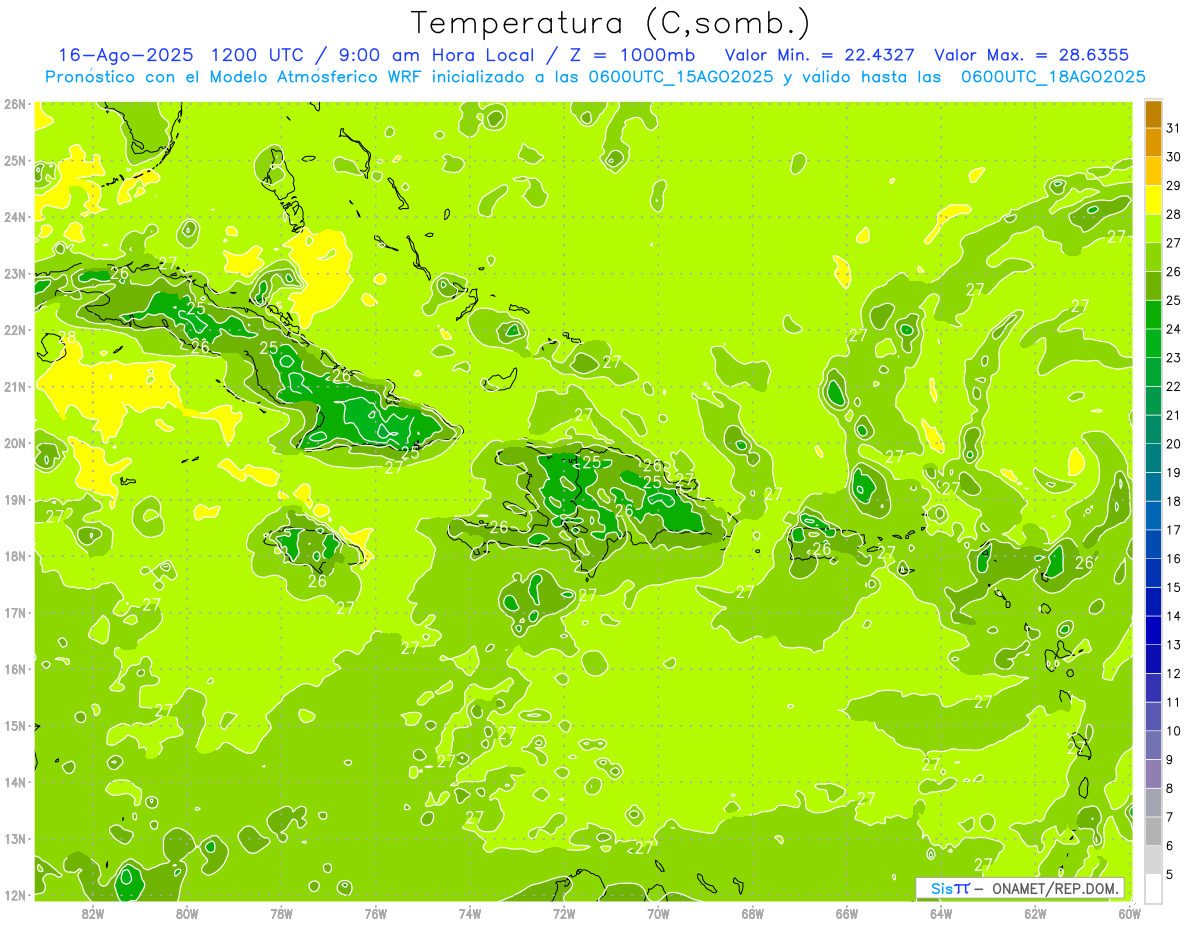The image size is (1200, 927).
Task: Select the legend scale number 20
Action: 1174,443
